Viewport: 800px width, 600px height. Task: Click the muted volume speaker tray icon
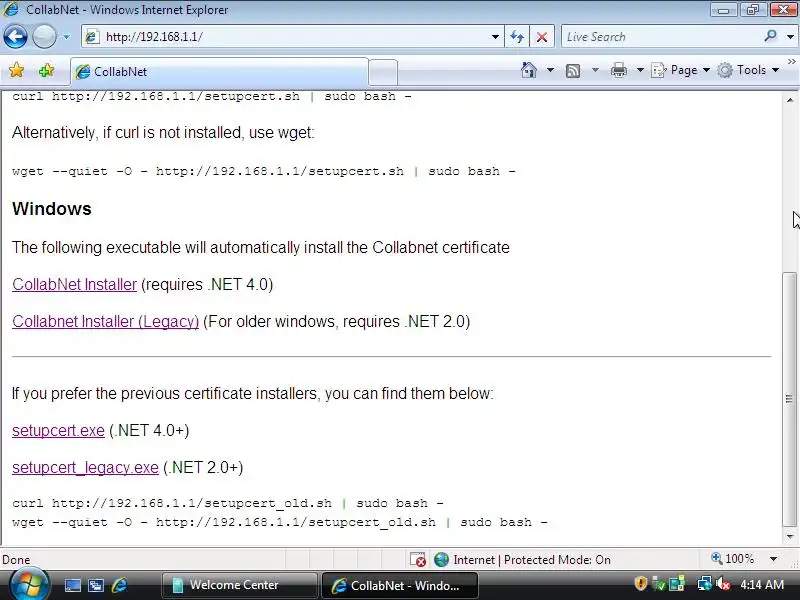[x=723, y=584]
